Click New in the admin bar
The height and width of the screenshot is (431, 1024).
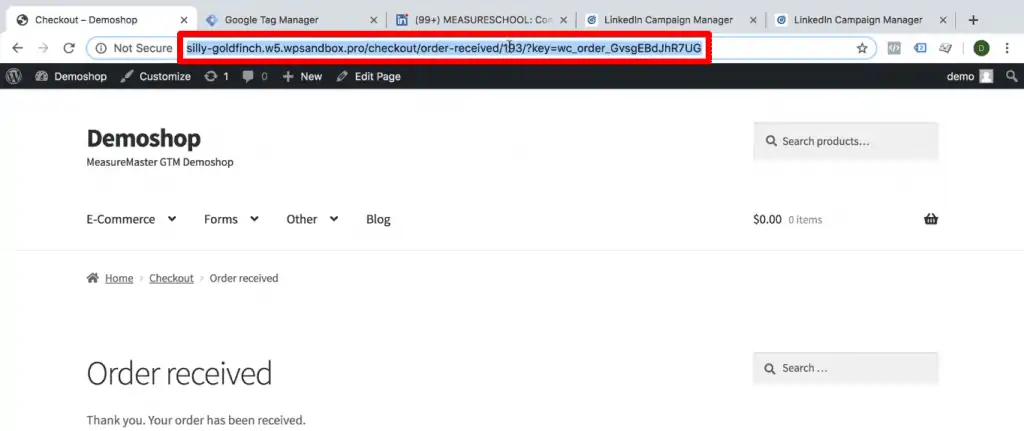tap(302, 76)
